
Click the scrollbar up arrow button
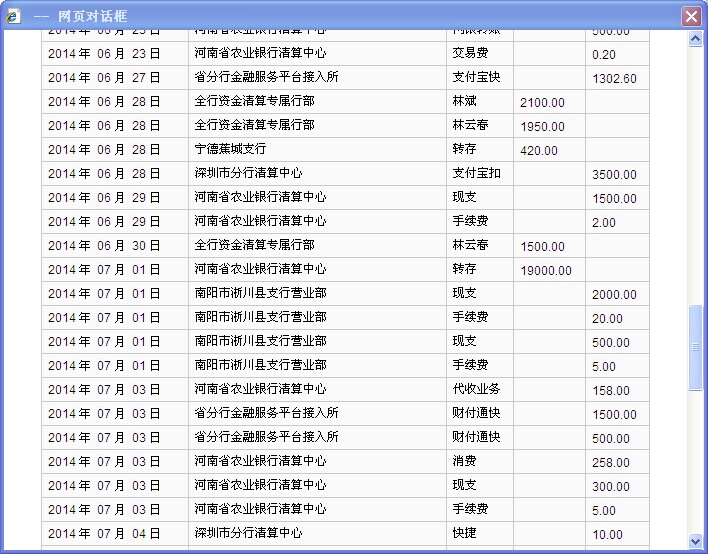click(696, 39)
